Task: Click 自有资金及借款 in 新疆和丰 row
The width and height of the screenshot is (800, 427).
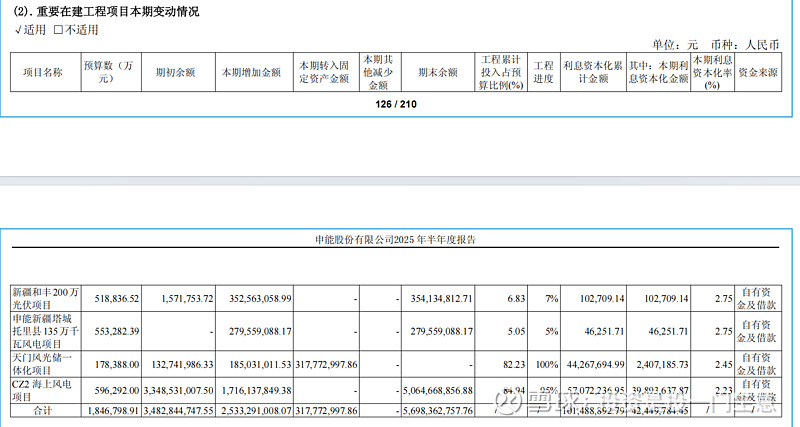Action: tap(756, 298)
